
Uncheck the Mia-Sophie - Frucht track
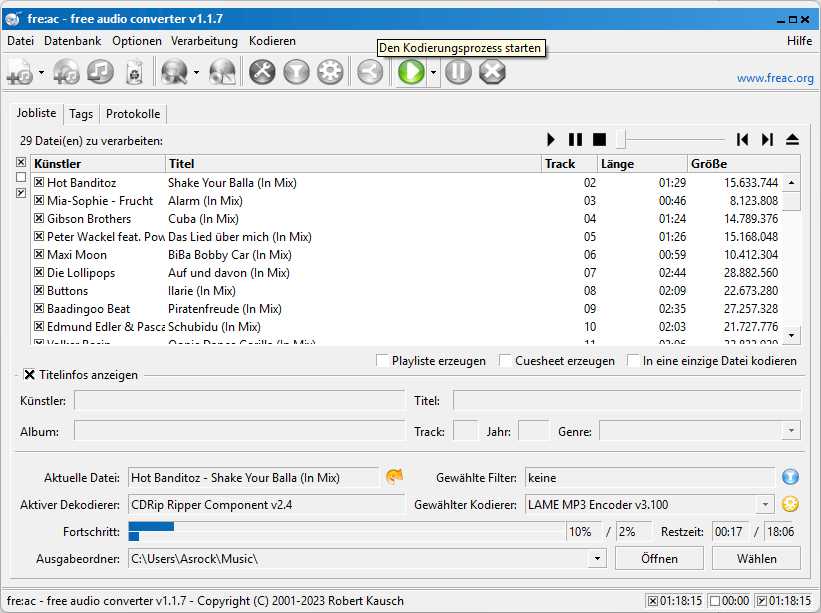pyautogui.click(x=39, y=200)
